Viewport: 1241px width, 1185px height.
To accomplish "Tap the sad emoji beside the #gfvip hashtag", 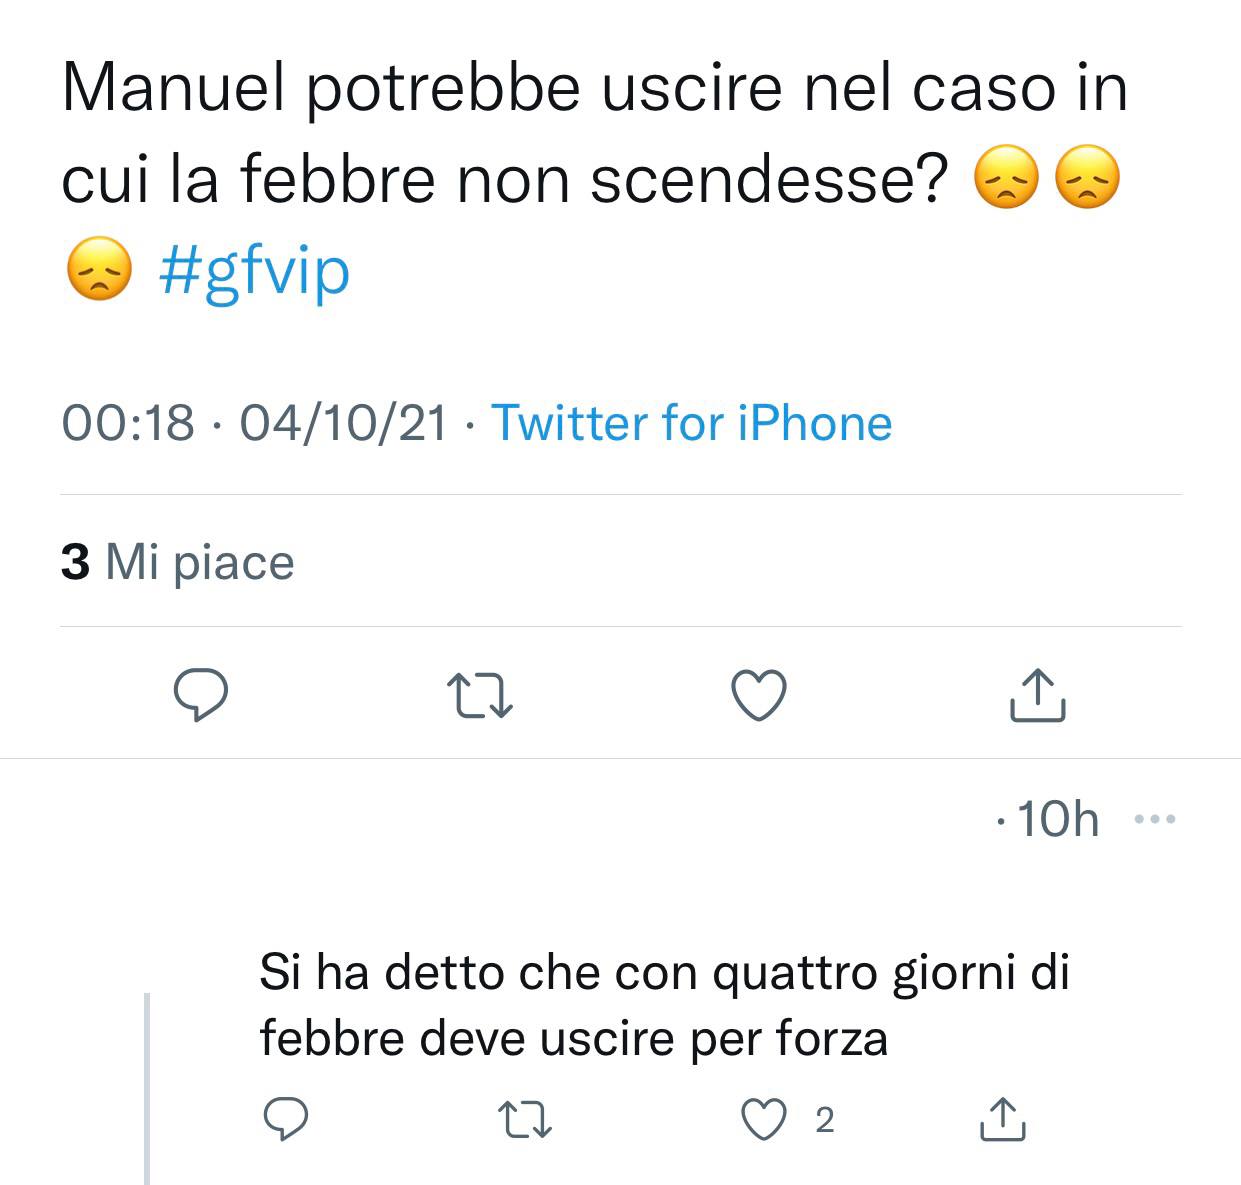I will point(99,271).
